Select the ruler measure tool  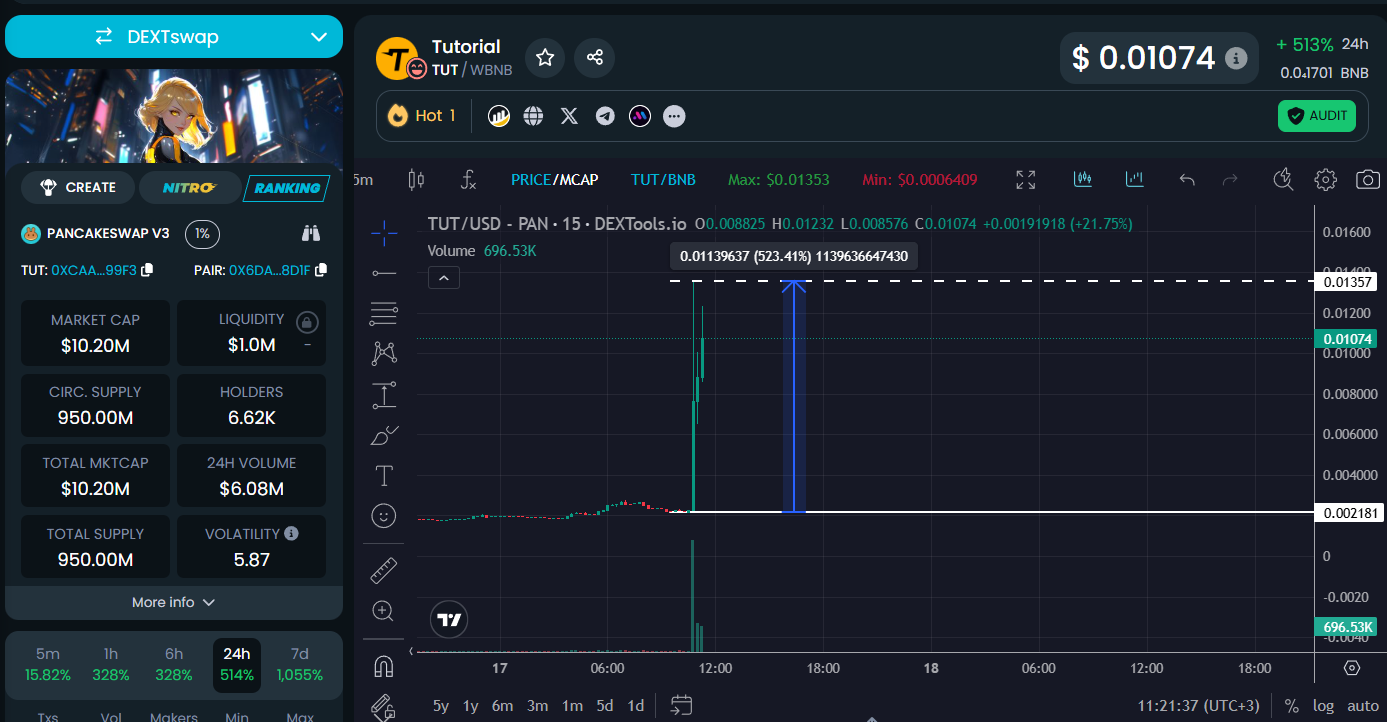pos(384,570)
